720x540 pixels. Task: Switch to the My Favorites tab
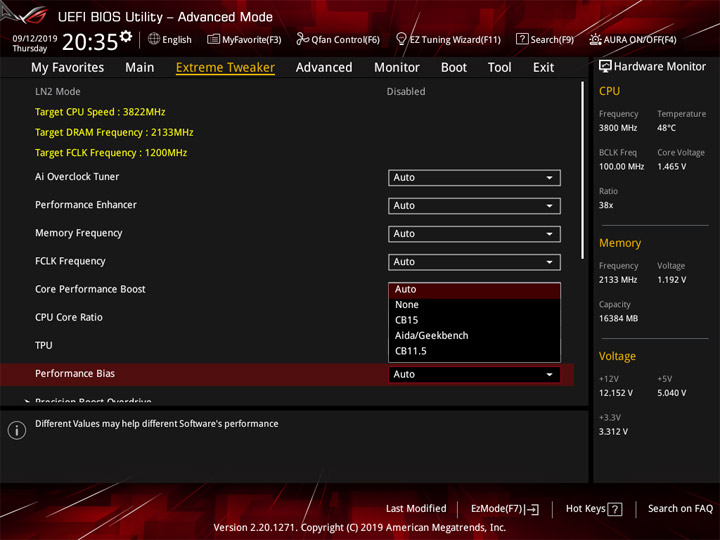pos(68,68)
